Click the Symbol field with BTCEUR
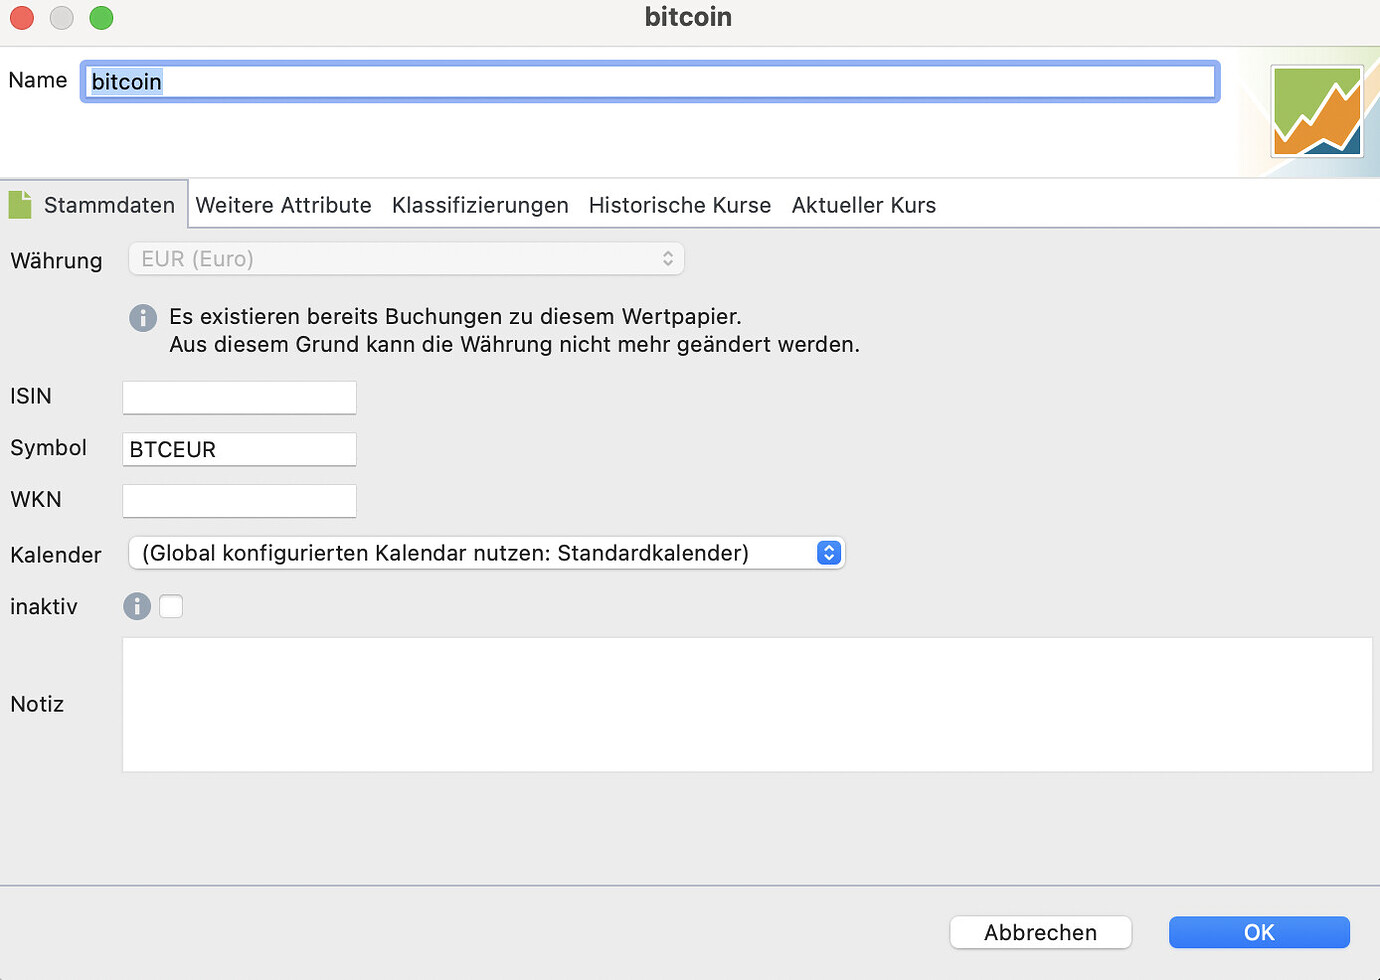This screenshot has width=1380, height=980. point(239,449)
